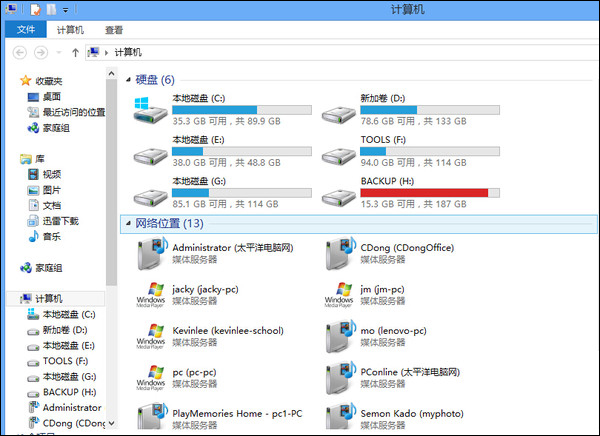This screenshot has width=600, height=436.
Task: Click the 本地磁盘 (C:) usage bar
Action: click(241, 110)
